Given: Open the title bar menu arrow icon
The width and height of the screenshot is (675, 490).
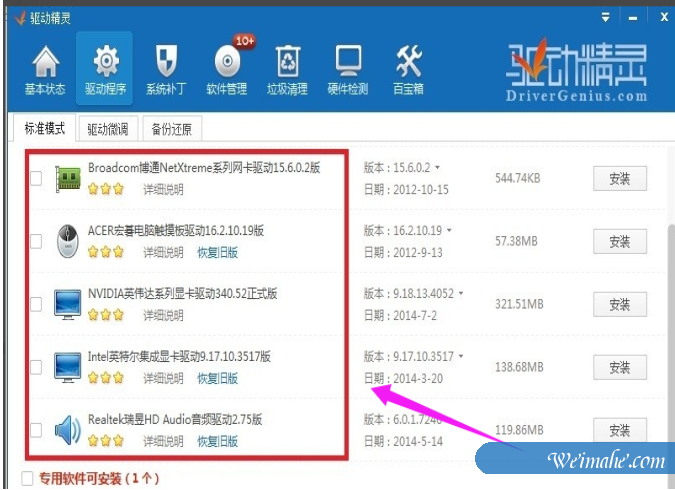Looking at the screenshot, I should [606, 18].
